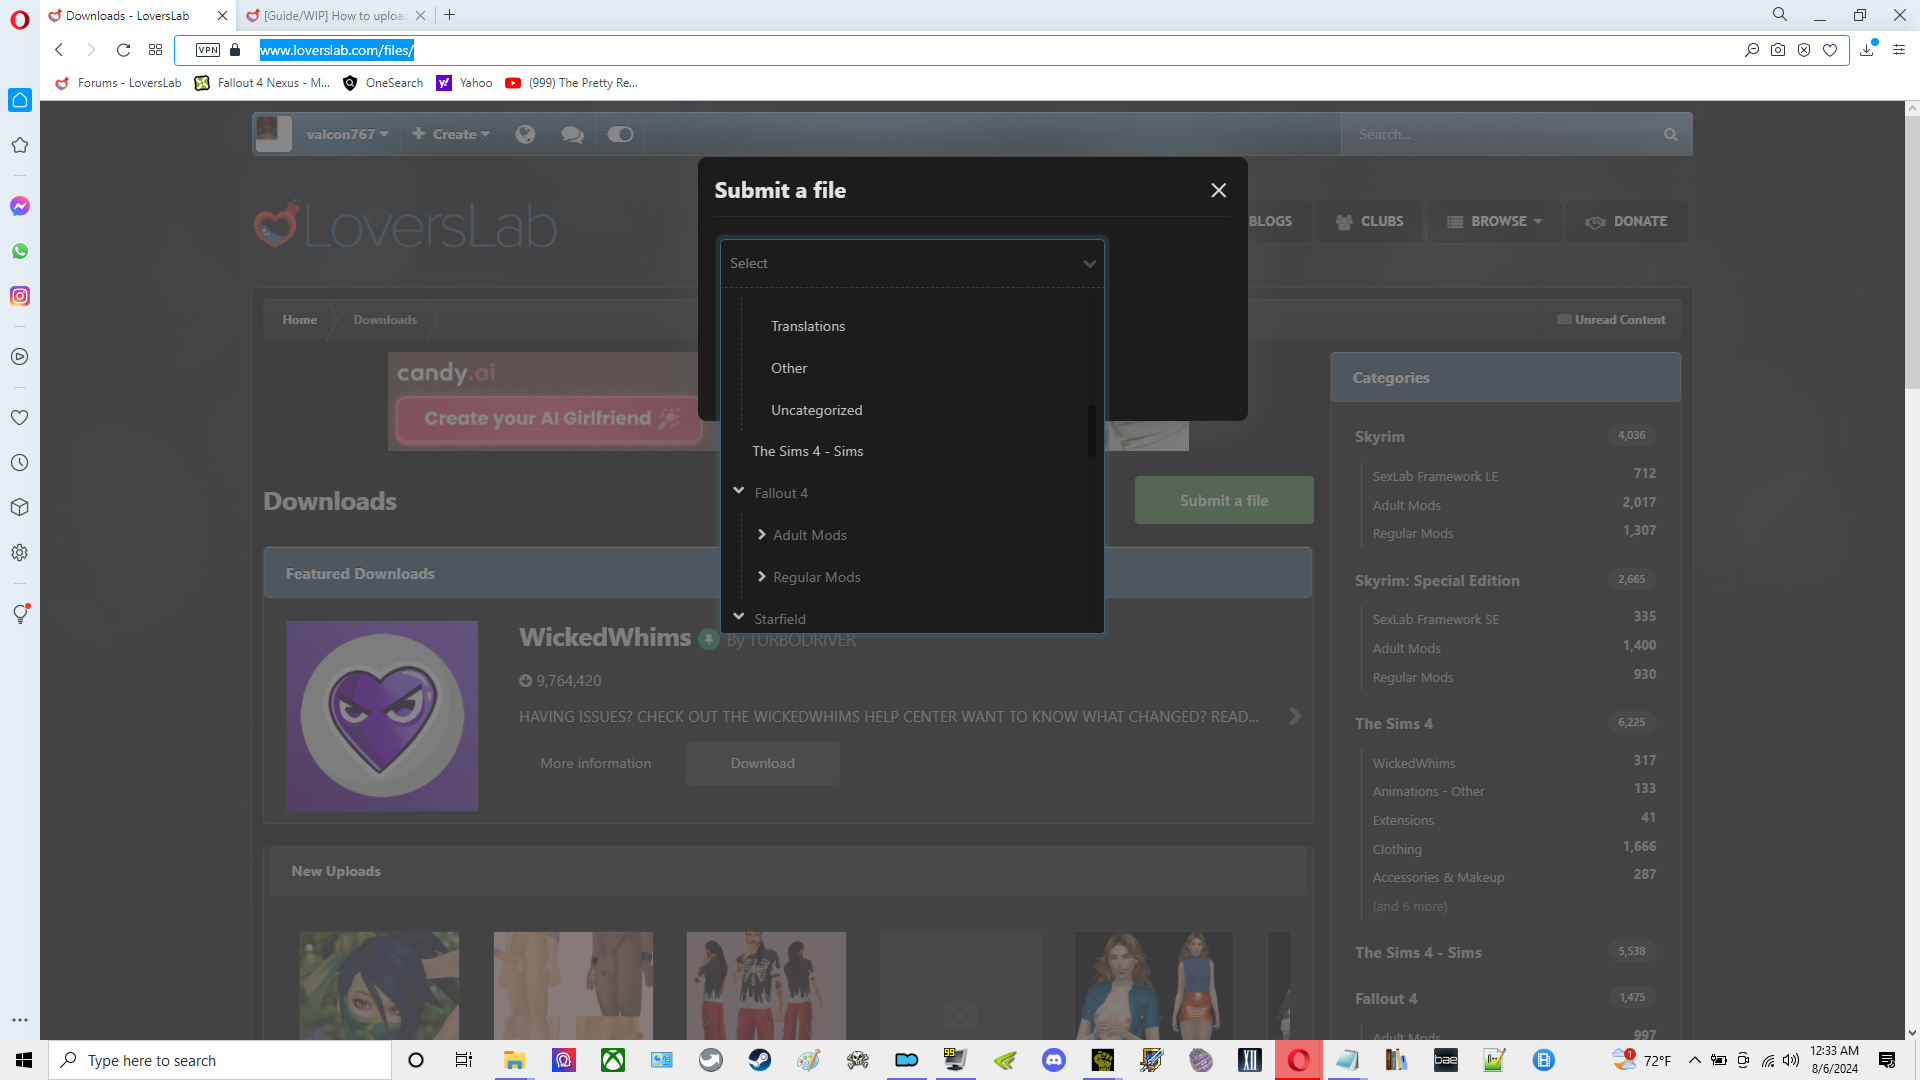Toggle the VPN badge in address bar
This screenshot has width=1920, height=1080.
[208, 50]
